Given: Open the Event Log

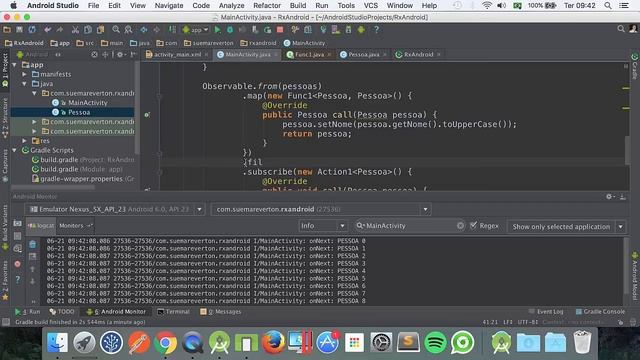Looking at the screenshot, I should (546, 311).
